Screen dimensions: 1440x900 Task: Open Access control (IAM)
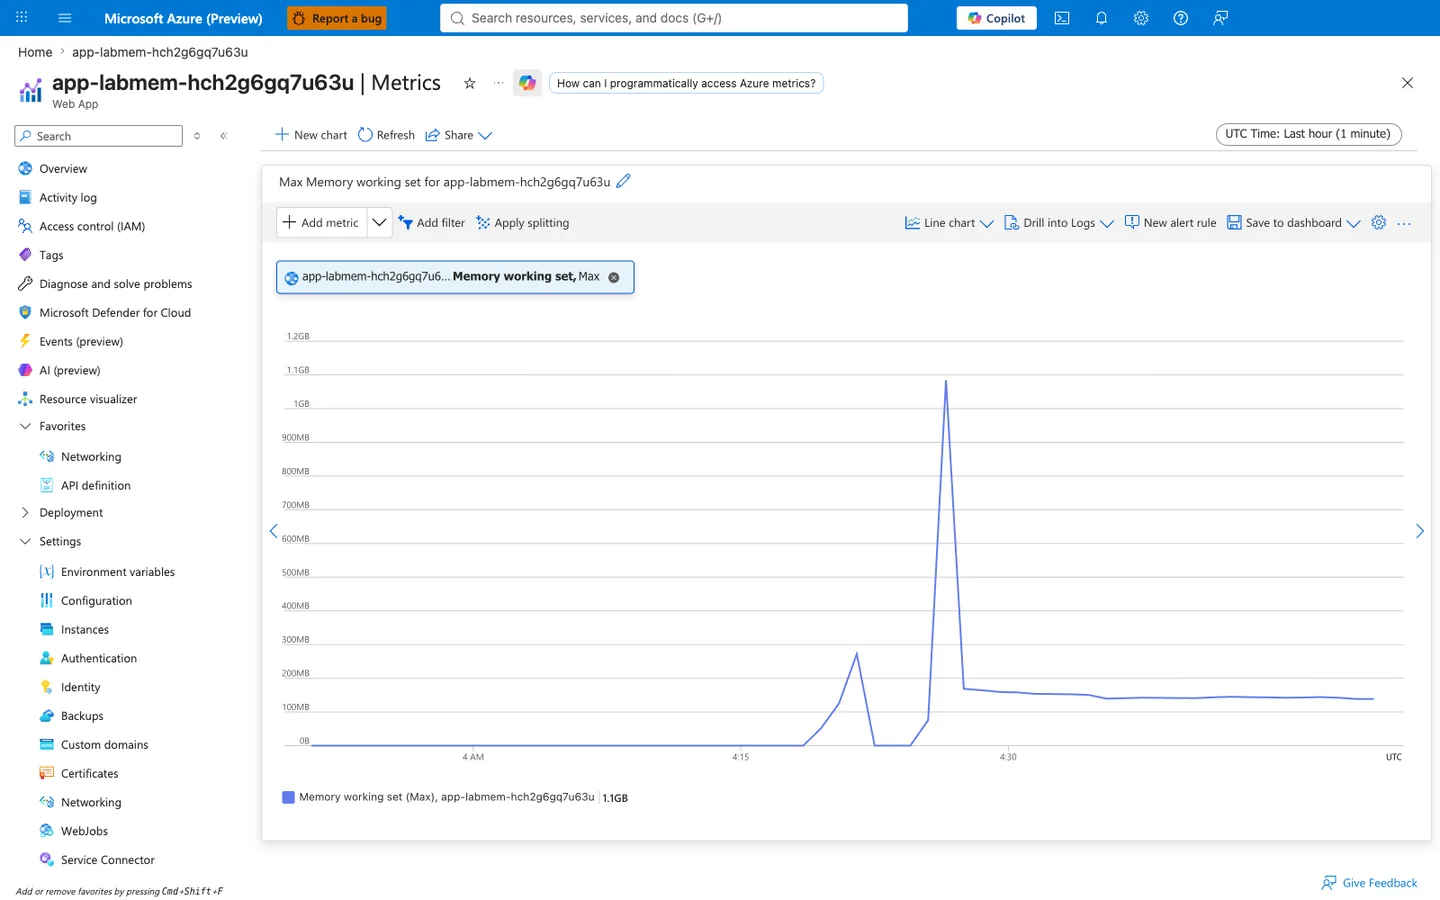tap(92, 227)
